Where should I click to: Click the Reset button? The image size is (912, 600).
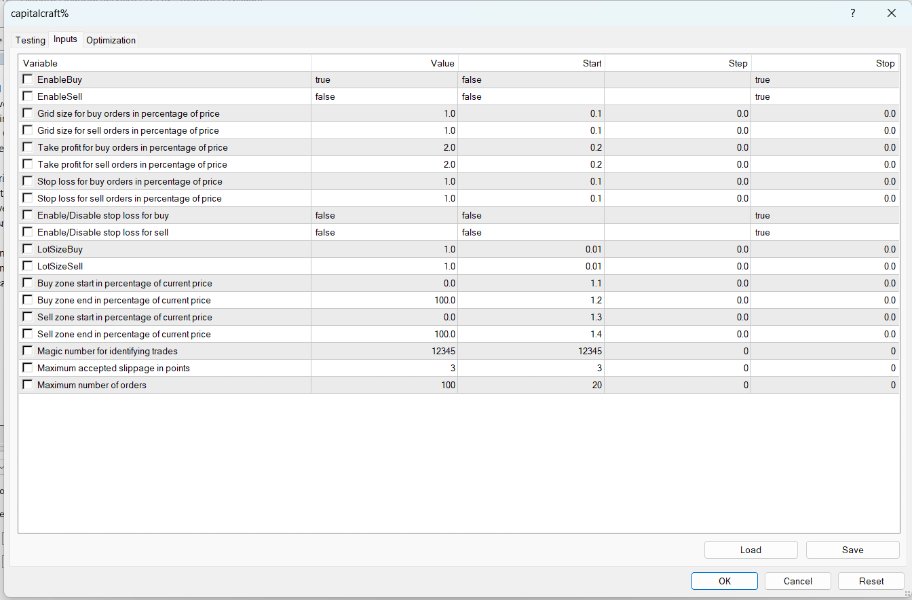coord(871,581)
